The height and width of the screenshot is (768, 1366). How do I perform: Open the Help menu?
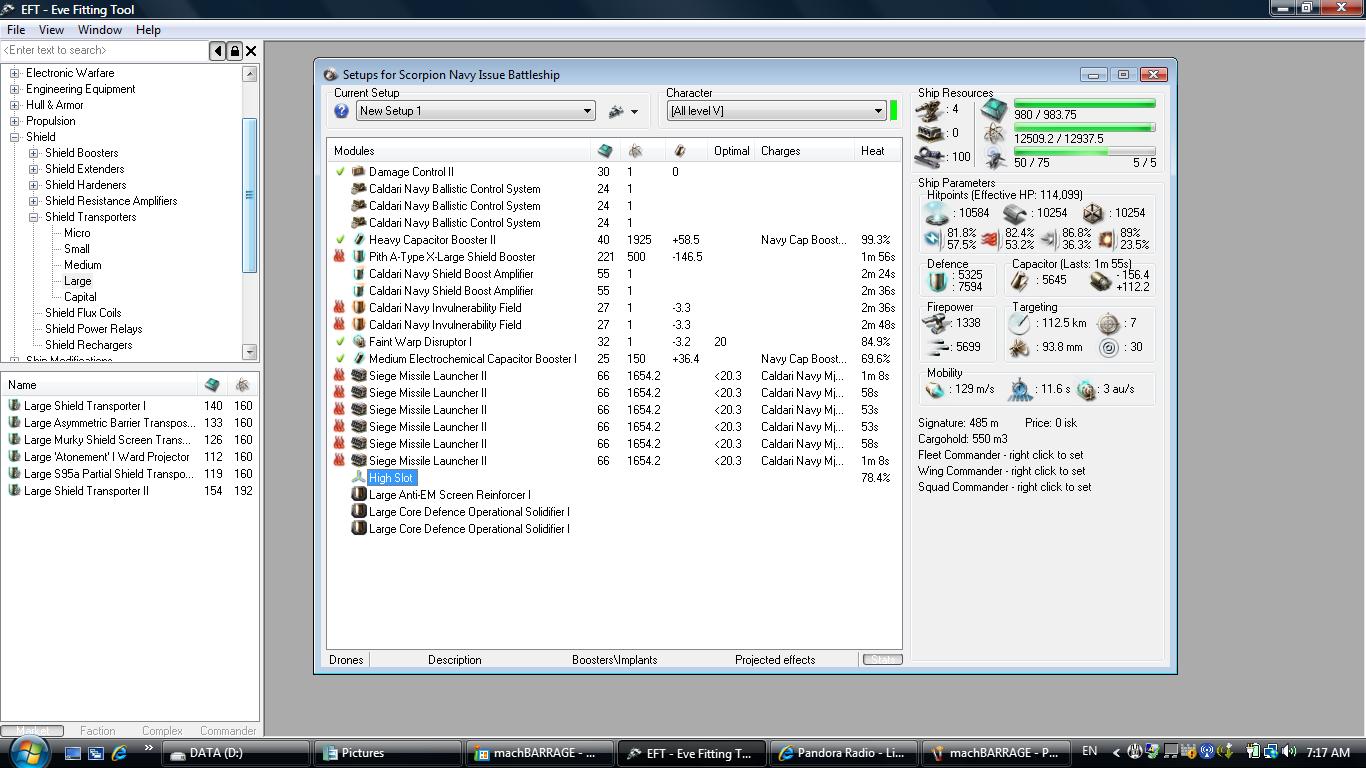point(148,30)
